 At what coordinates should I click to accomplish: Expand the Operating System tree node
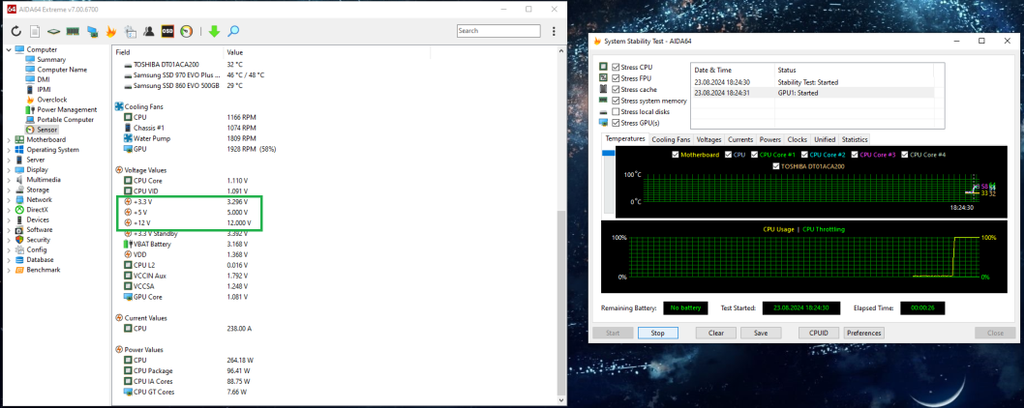8,149
